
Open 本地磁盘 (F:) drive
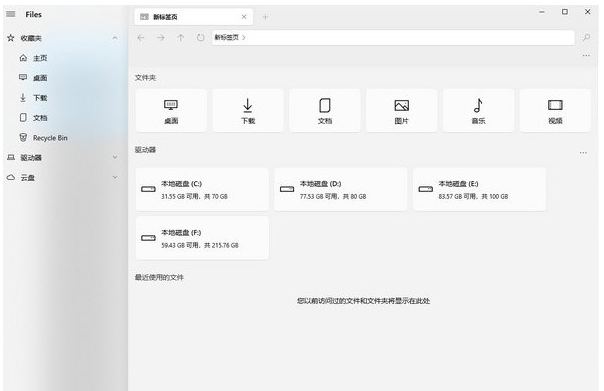click(x=202, y=238)
